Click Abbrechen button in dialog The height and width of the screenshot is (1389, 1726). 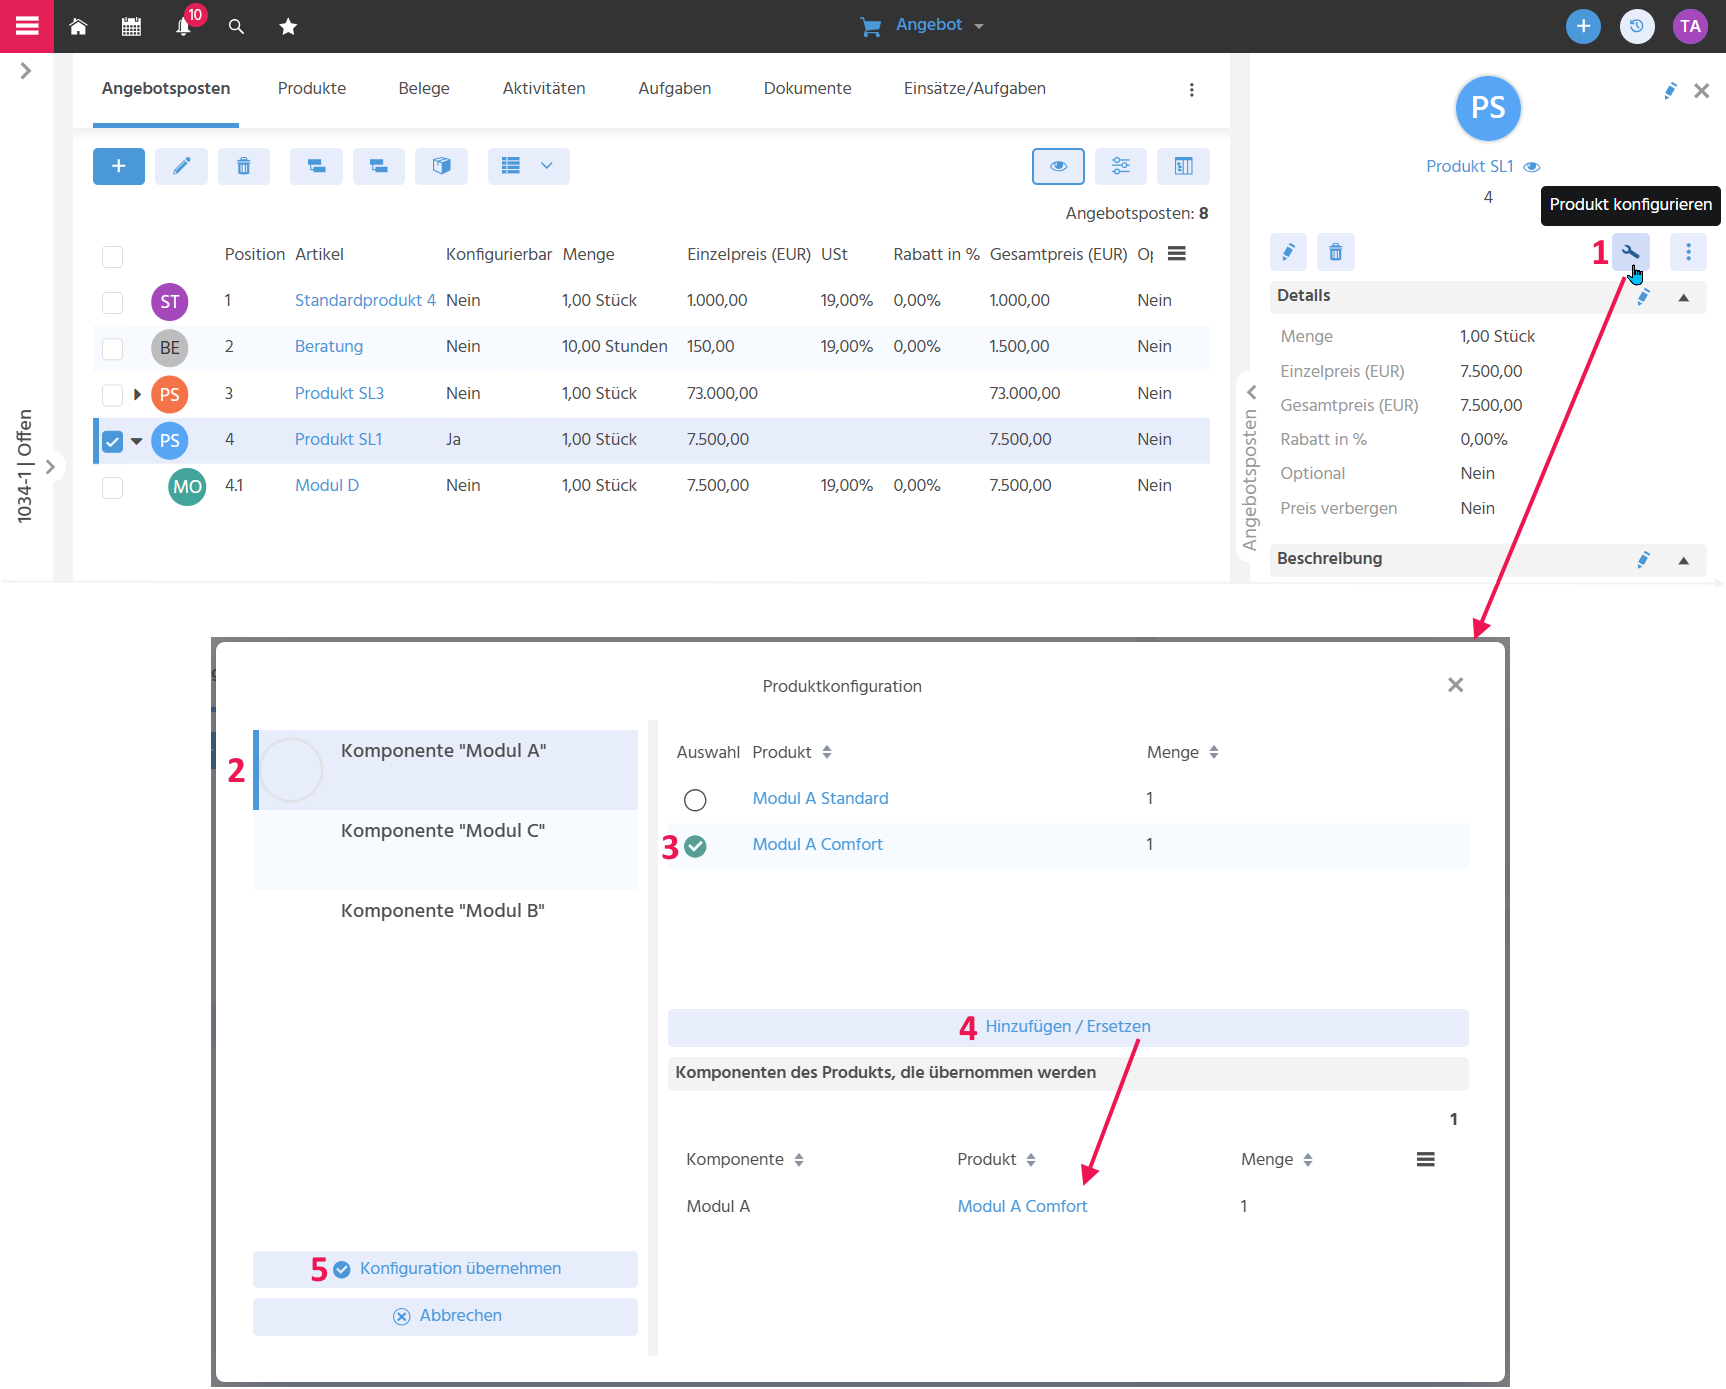click(445, 1316)
